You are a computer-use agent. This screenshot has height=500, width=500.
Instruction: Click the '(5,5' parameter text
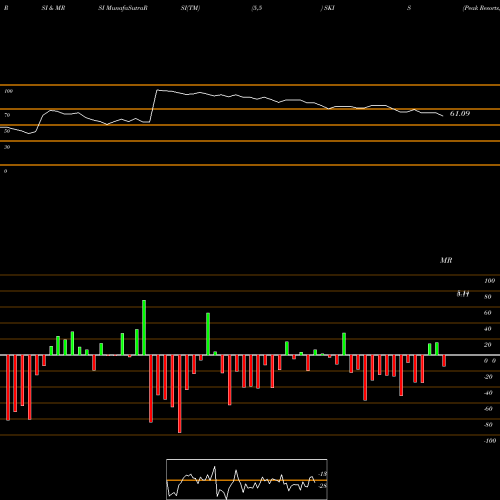click(x=257, y=8)
